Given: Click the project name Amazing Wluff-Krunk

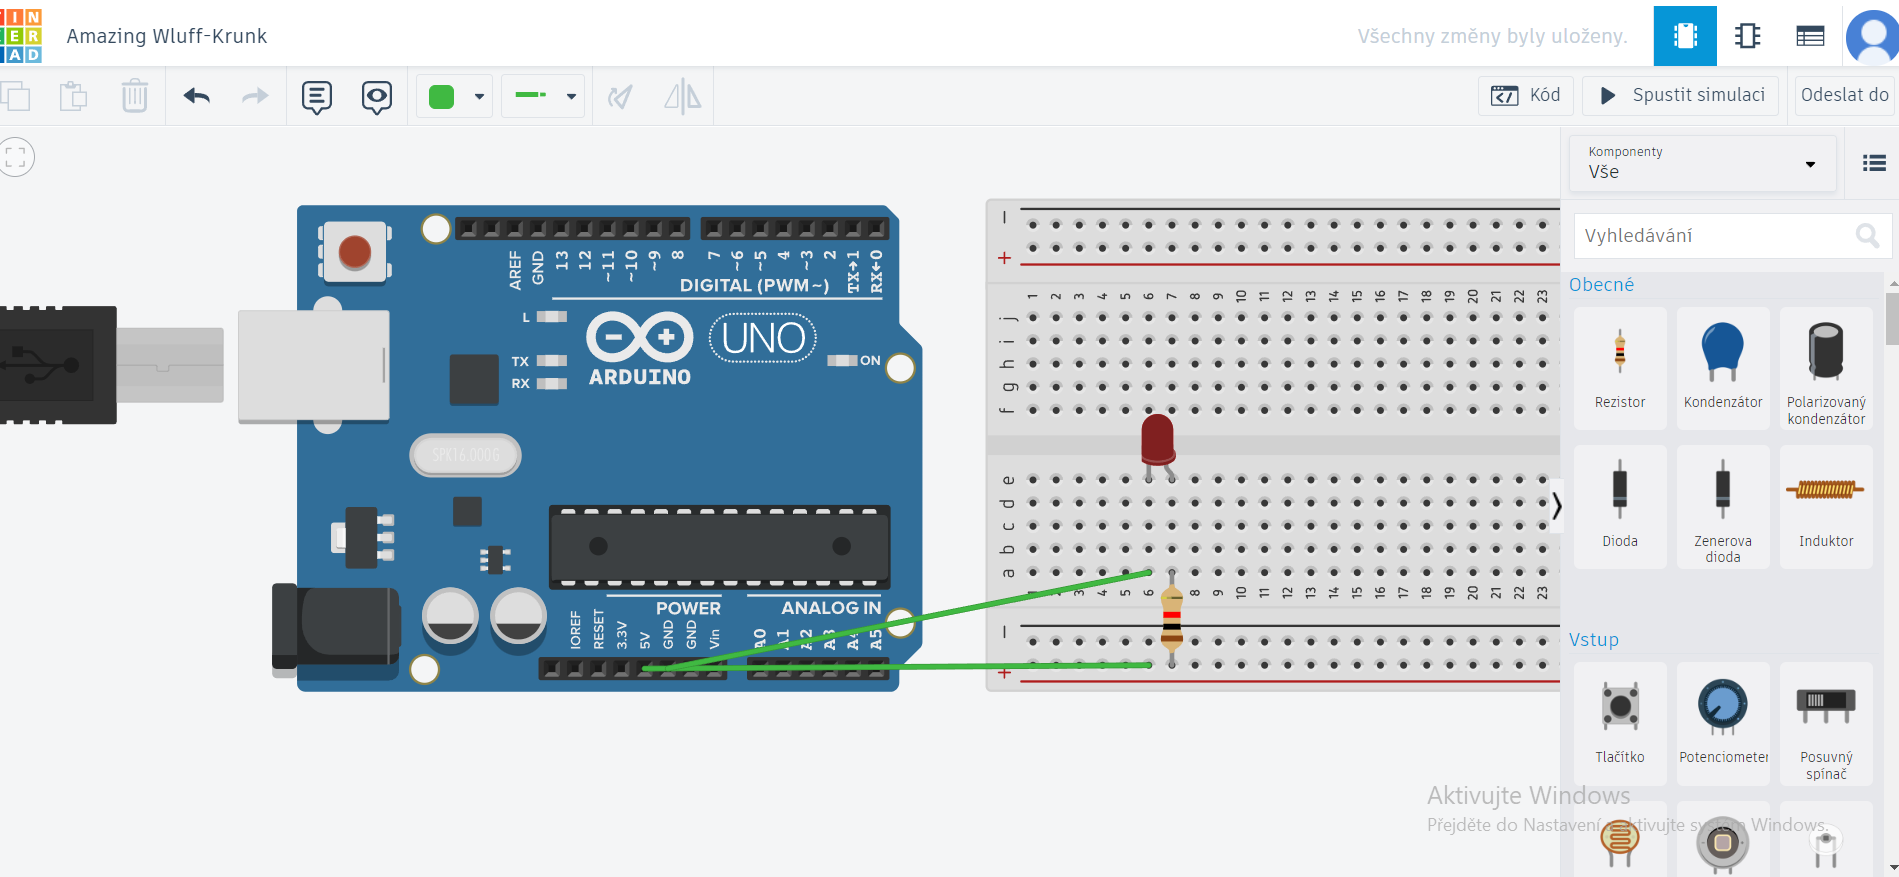Looking at the screenshot, I should (167, 36).
